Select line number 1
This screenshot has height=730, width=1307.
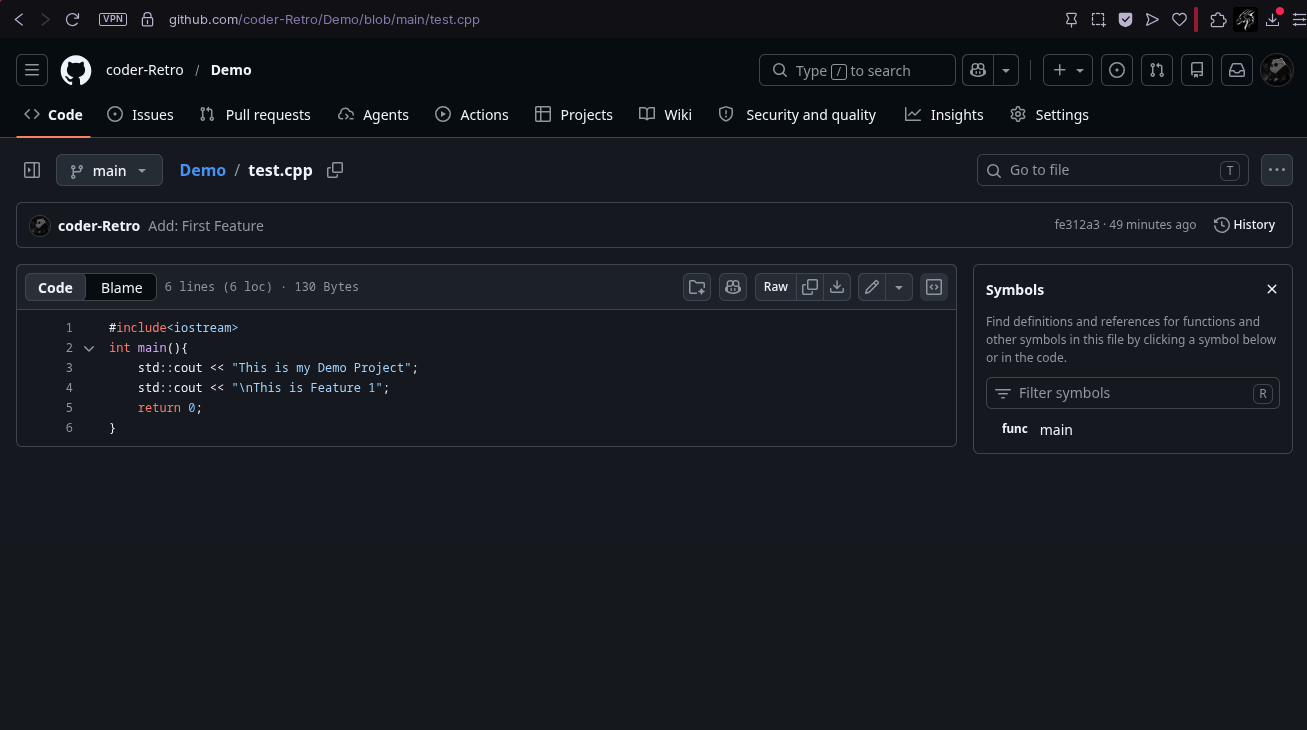[x=69, y=328]
